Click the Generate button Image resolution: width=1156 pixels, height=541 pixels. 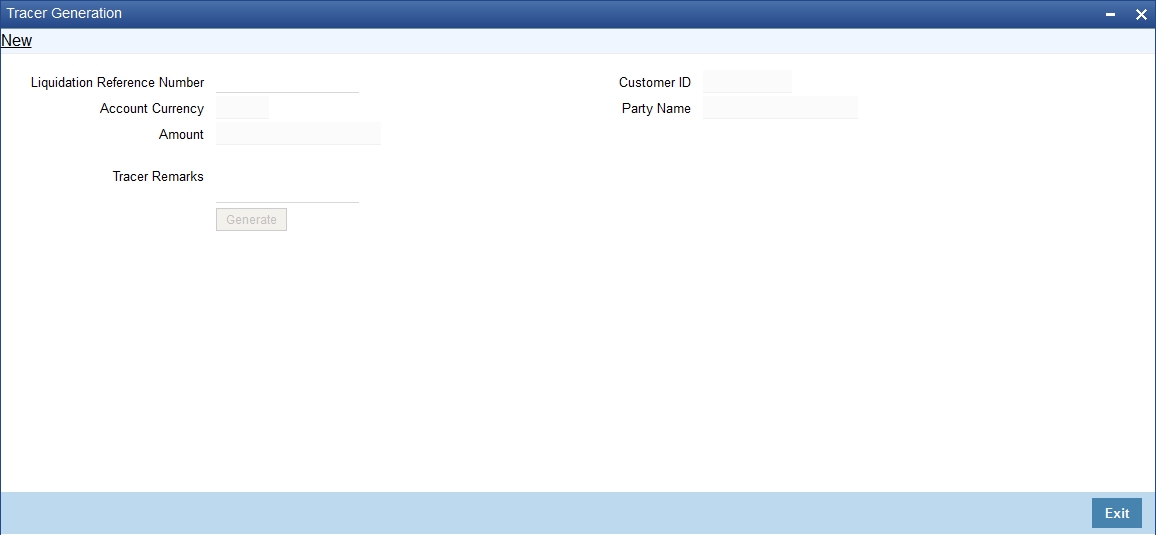click(251, 220)
